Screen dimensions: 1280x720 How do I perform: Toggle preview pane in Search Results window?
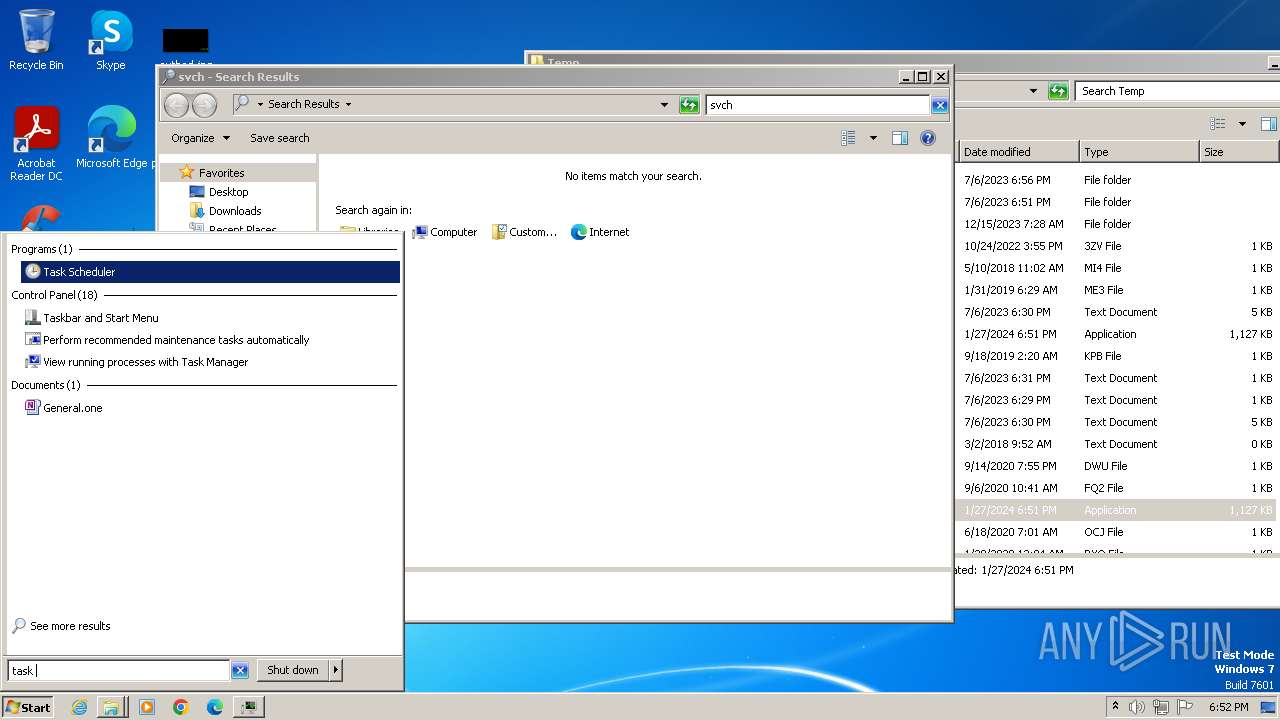[x=900, y=138]
